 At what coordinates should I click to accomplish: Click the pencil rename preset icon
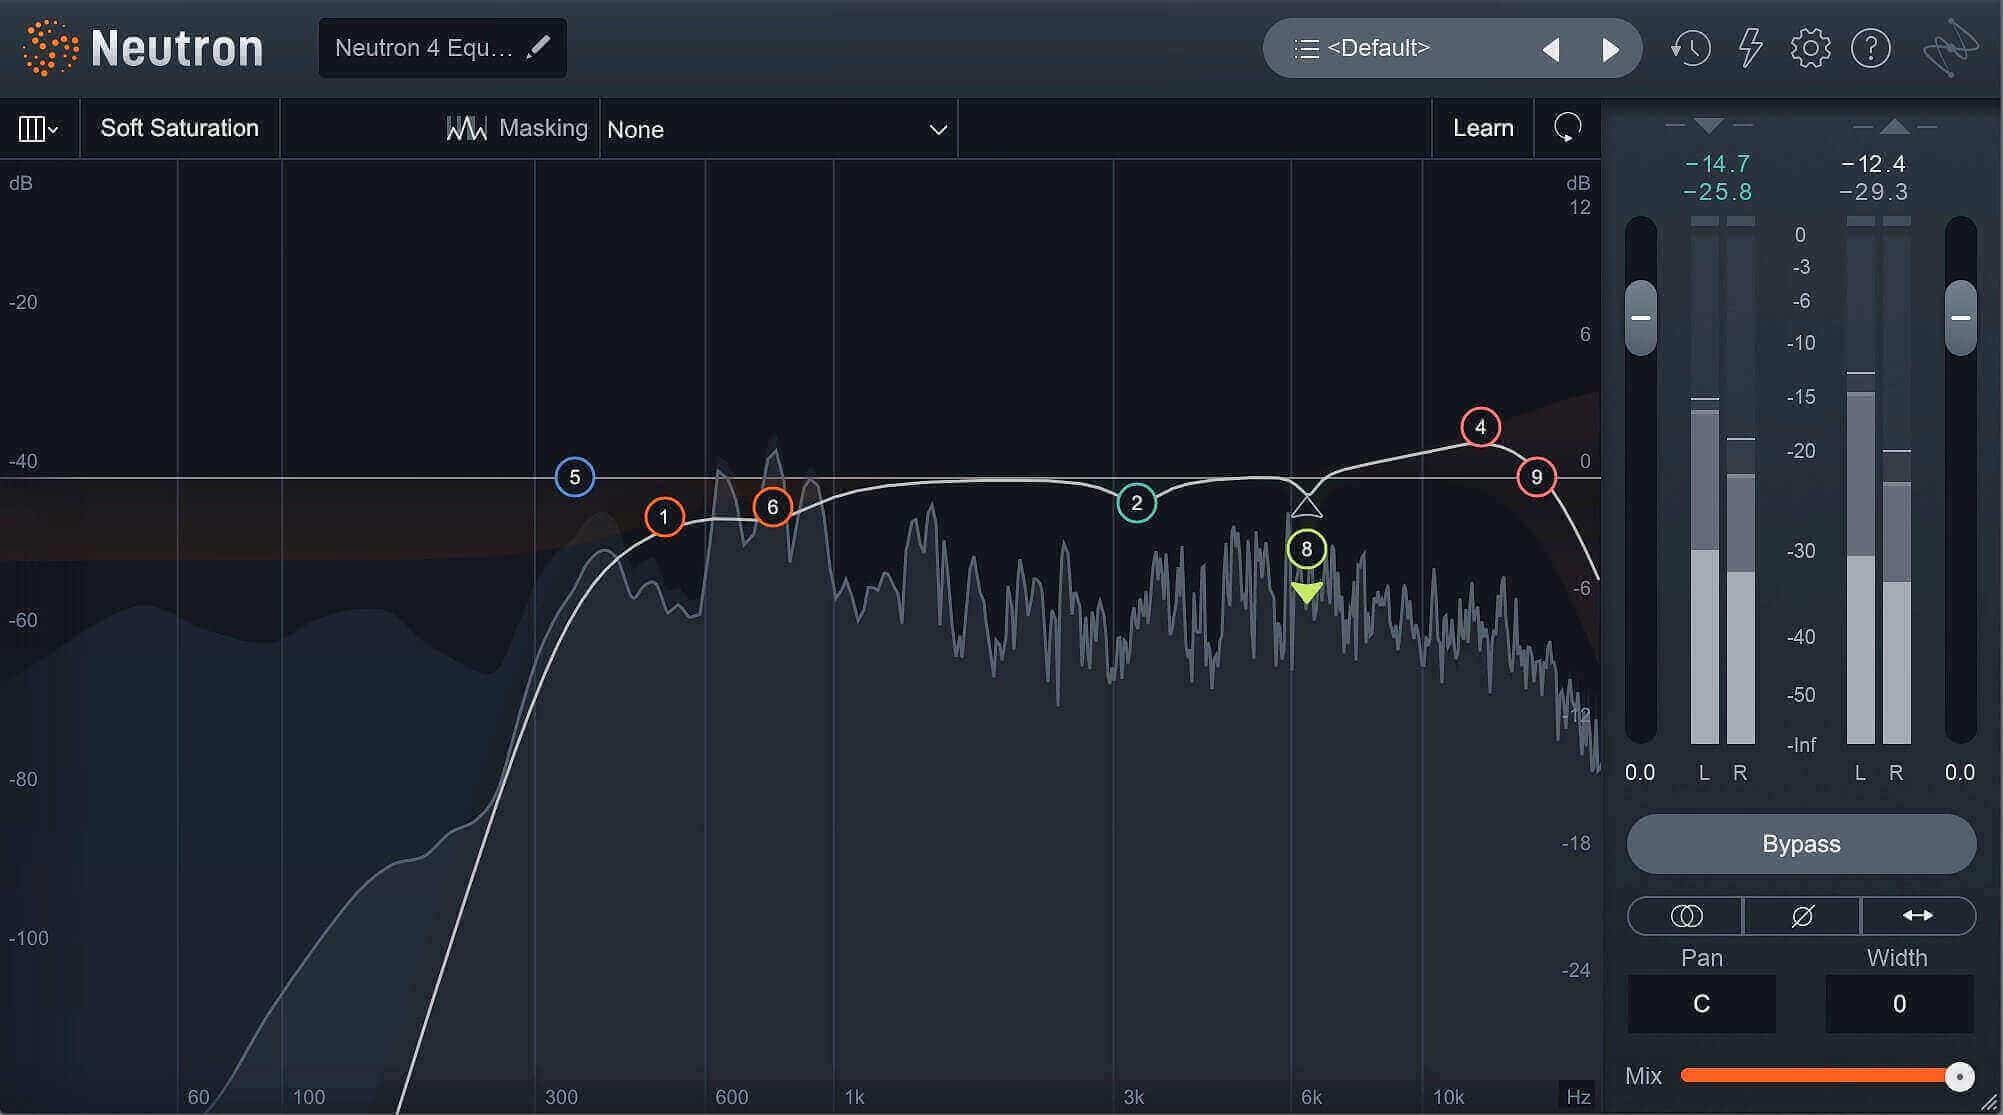coord(538,47)
